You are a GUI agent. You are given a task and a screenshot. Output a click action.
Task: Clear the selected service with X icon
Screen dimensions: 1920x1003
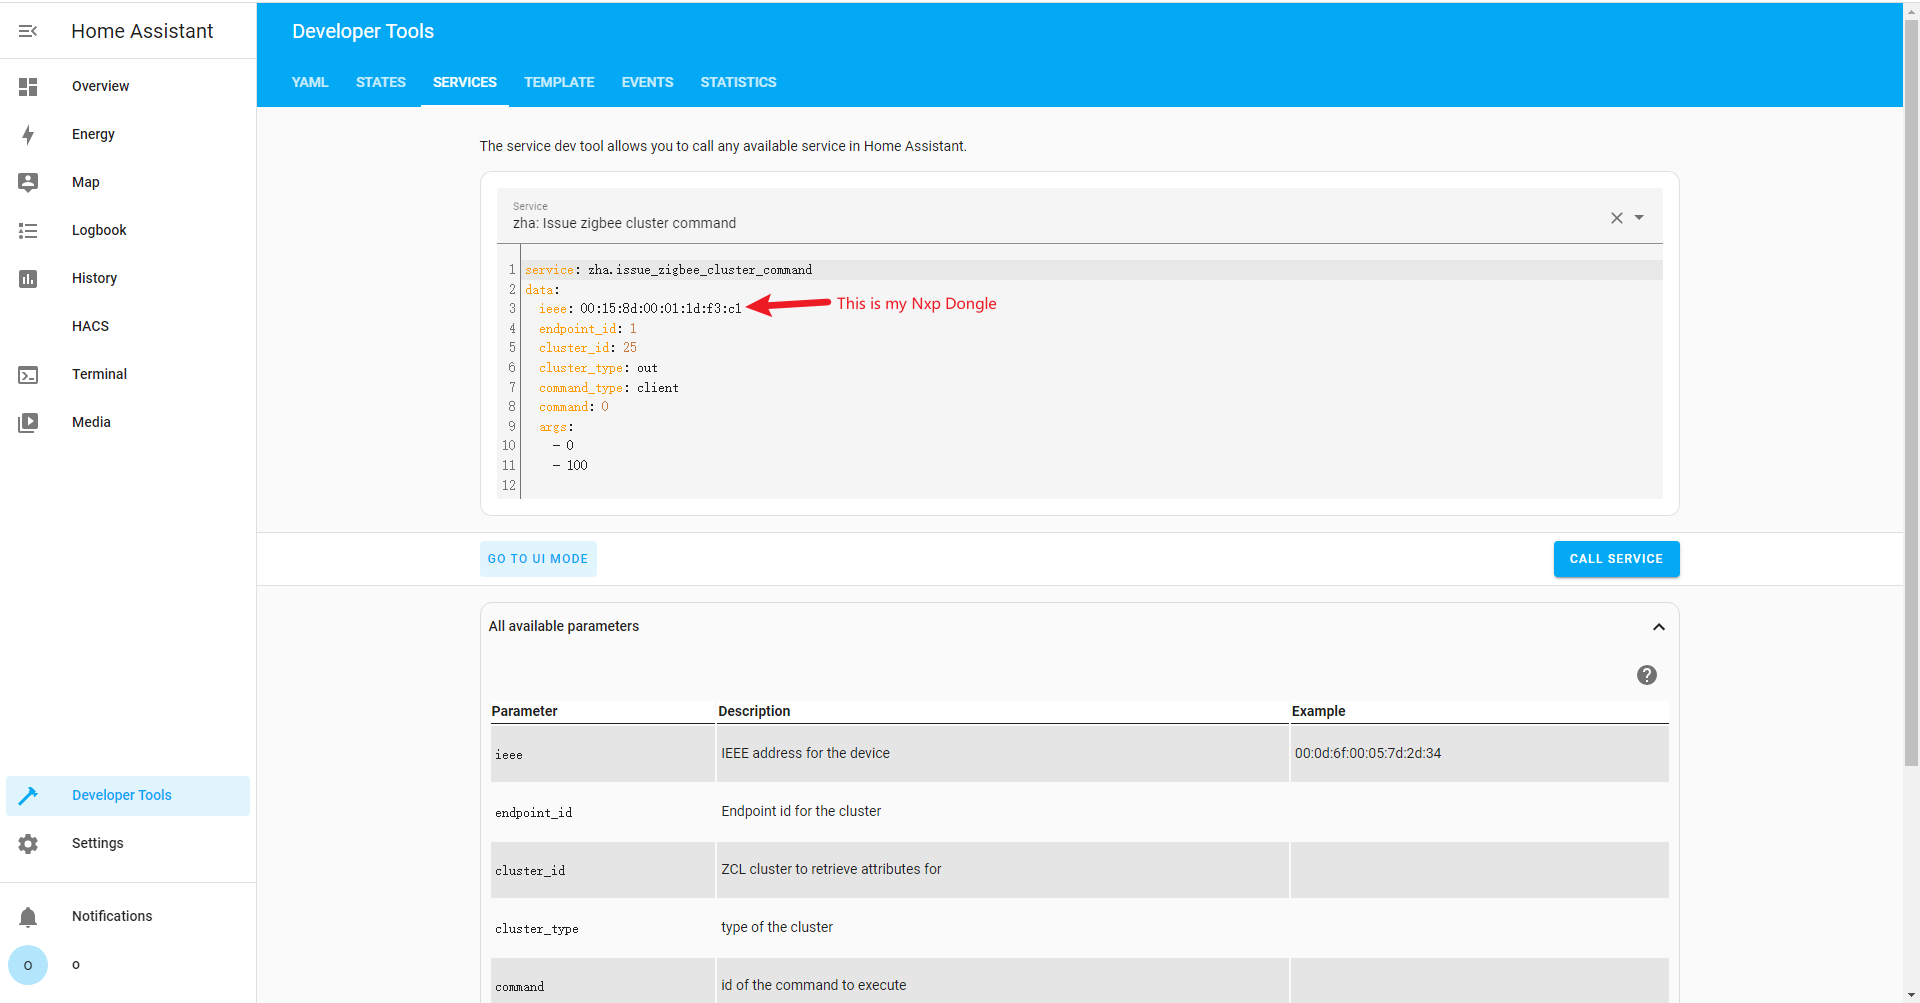pyautogui.click(x=1617, y=218)
